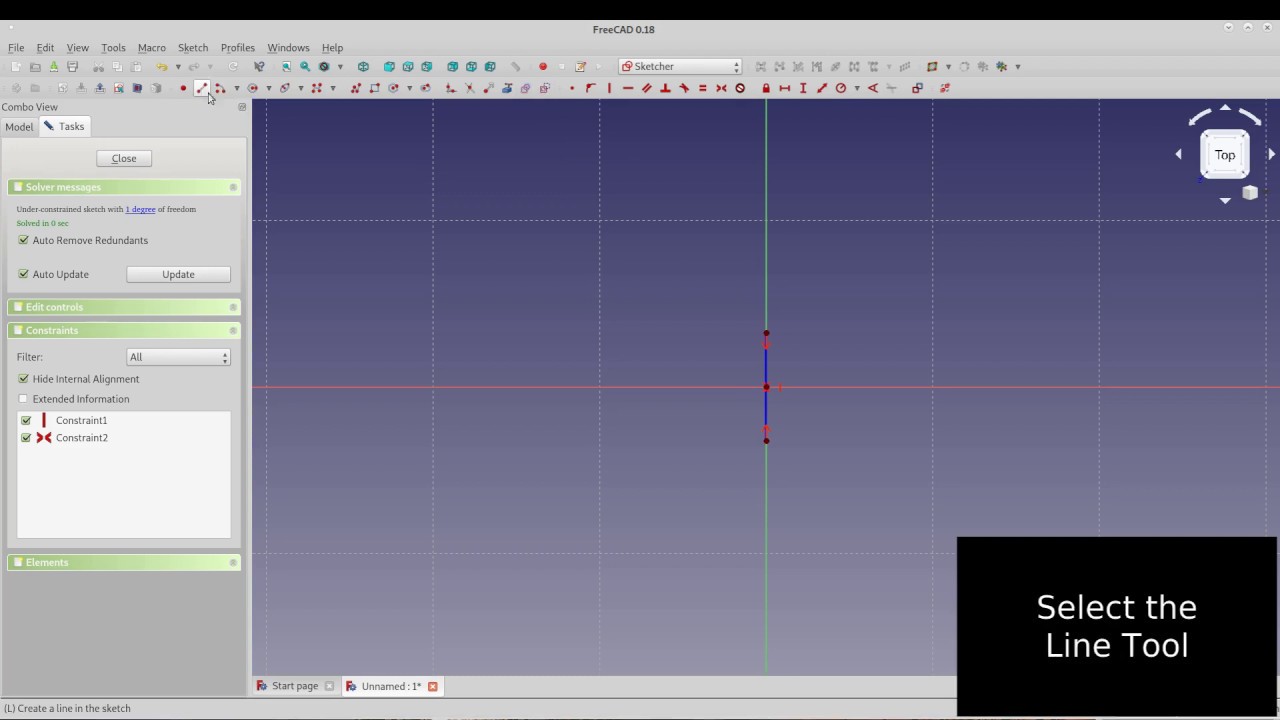Viewport: 1280px width, 720px height.
Task: Select the Rectangle tool
Action: pyautogui.click(x=374, y=88)
